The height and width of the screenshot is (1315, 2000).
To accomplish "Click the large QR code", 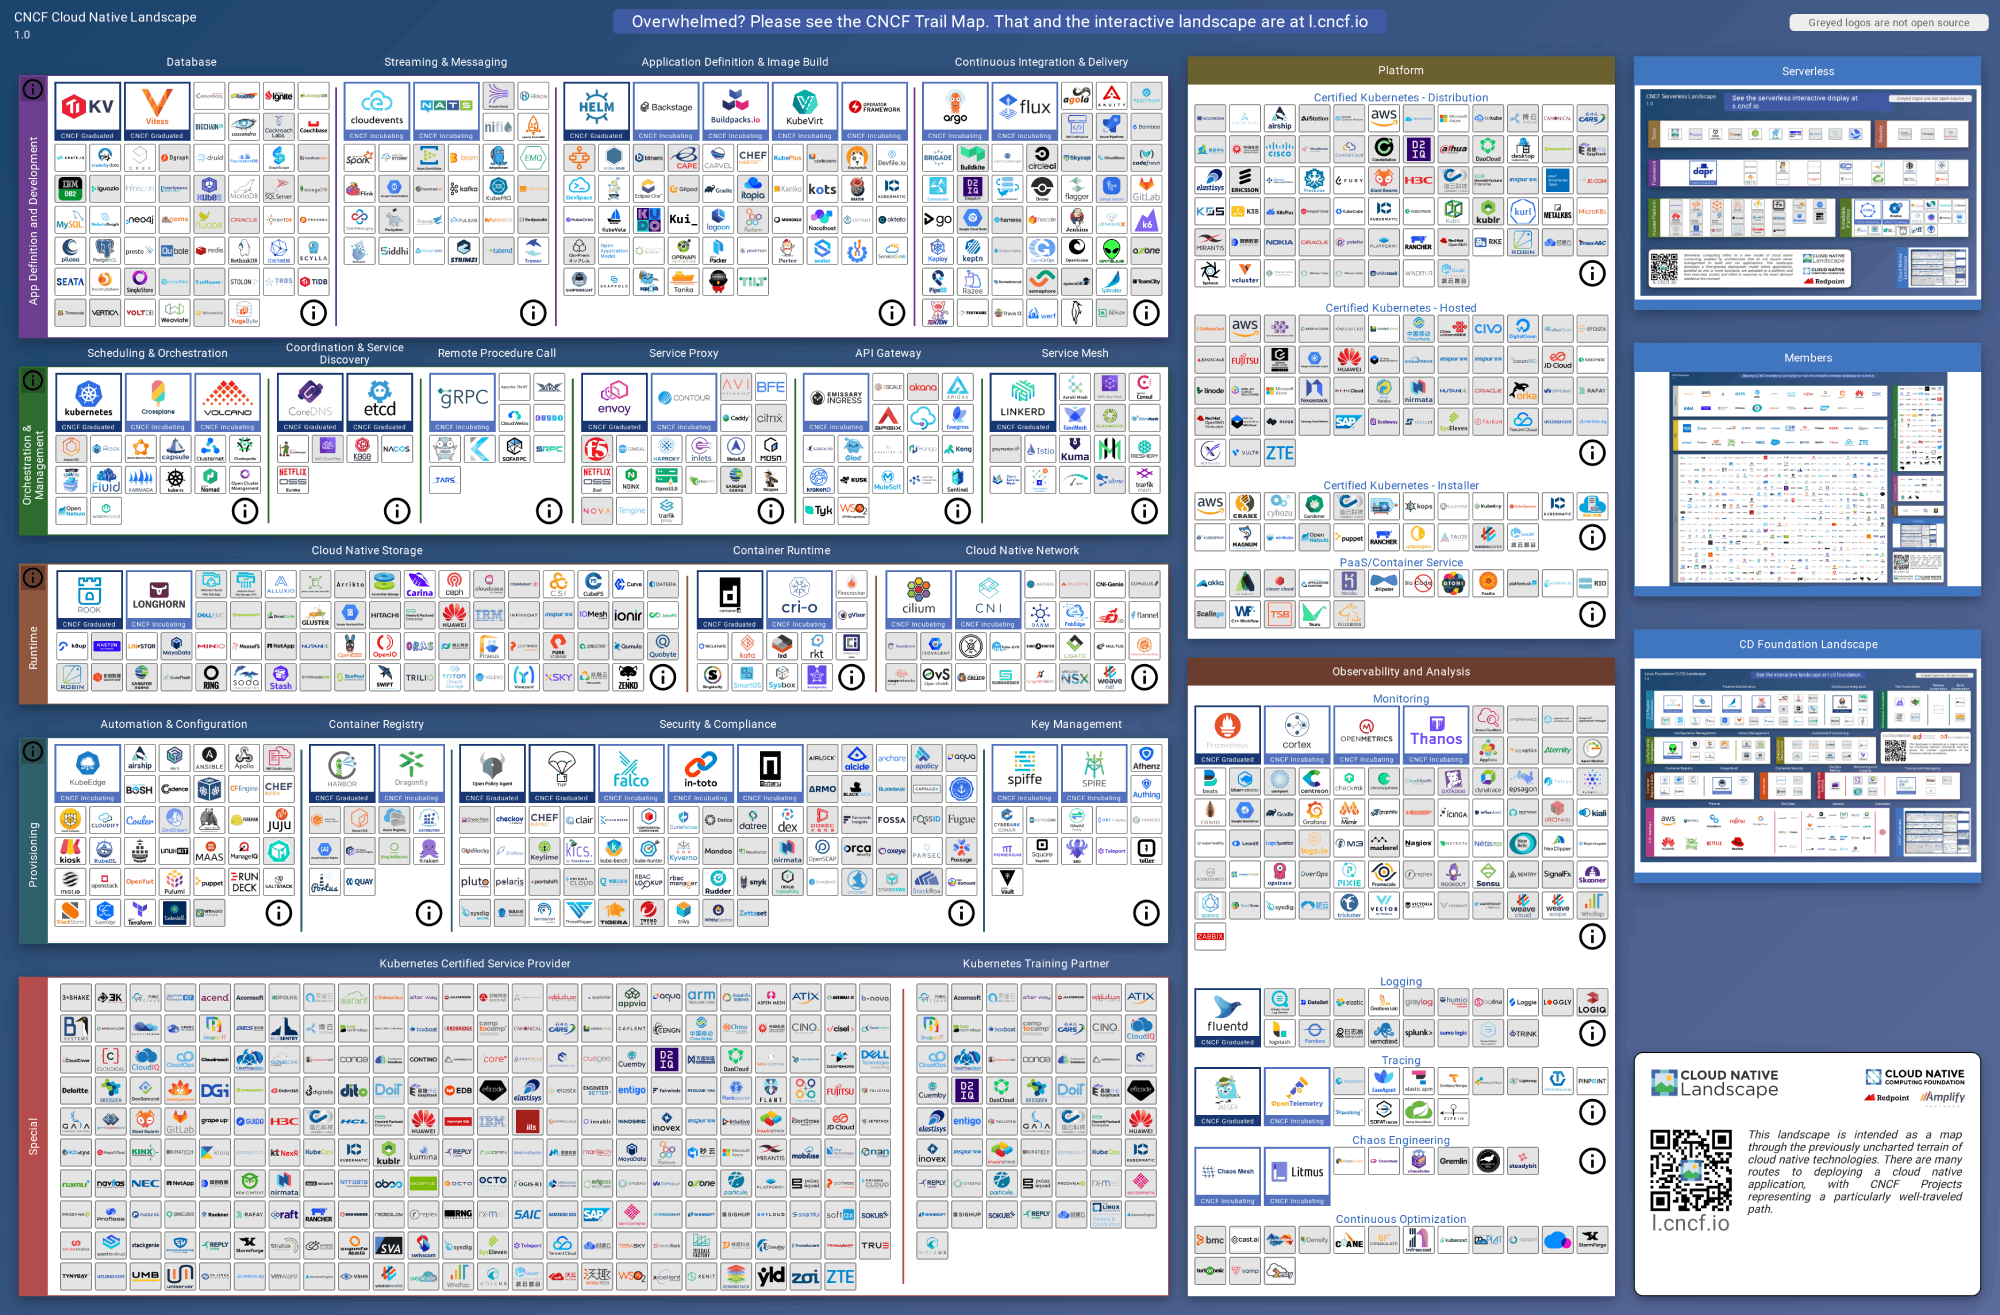I will coord(1691,1171).
